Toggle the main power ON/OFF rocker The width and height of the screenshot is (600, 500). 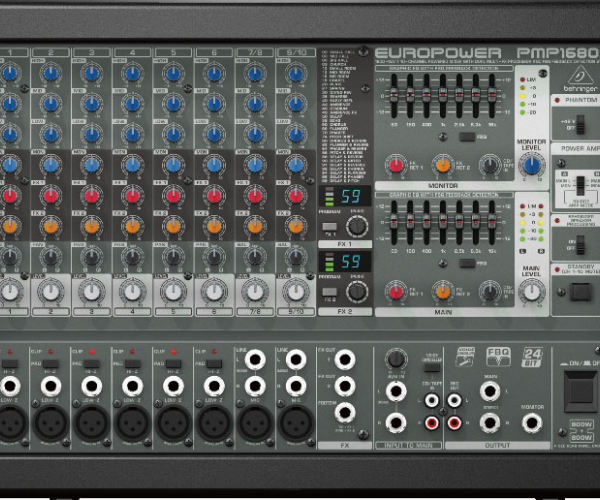point(580,391)
